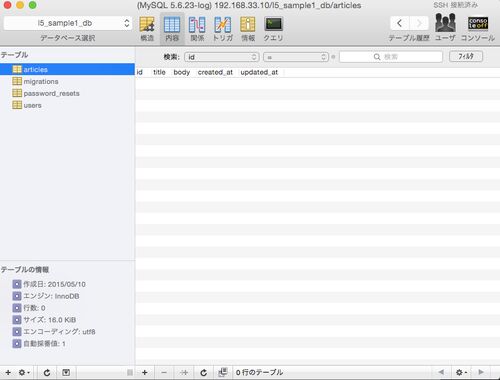Open table list gear menu
Image resolution: width=500 pixels, height=380 pixels.
[24, 372]
